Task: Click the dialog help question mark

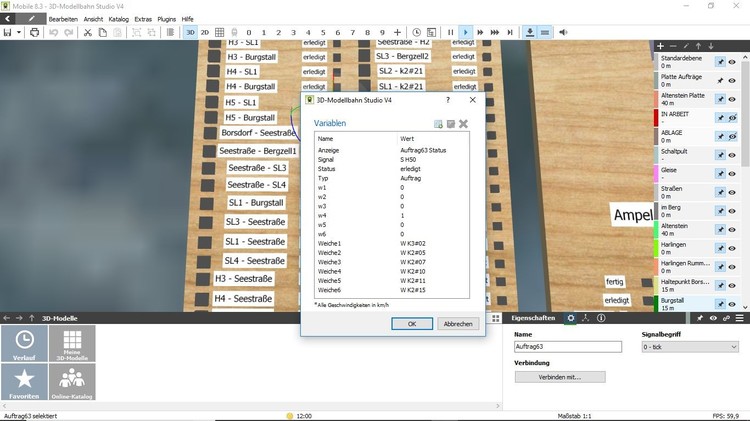Action: (x=448, y=100)
